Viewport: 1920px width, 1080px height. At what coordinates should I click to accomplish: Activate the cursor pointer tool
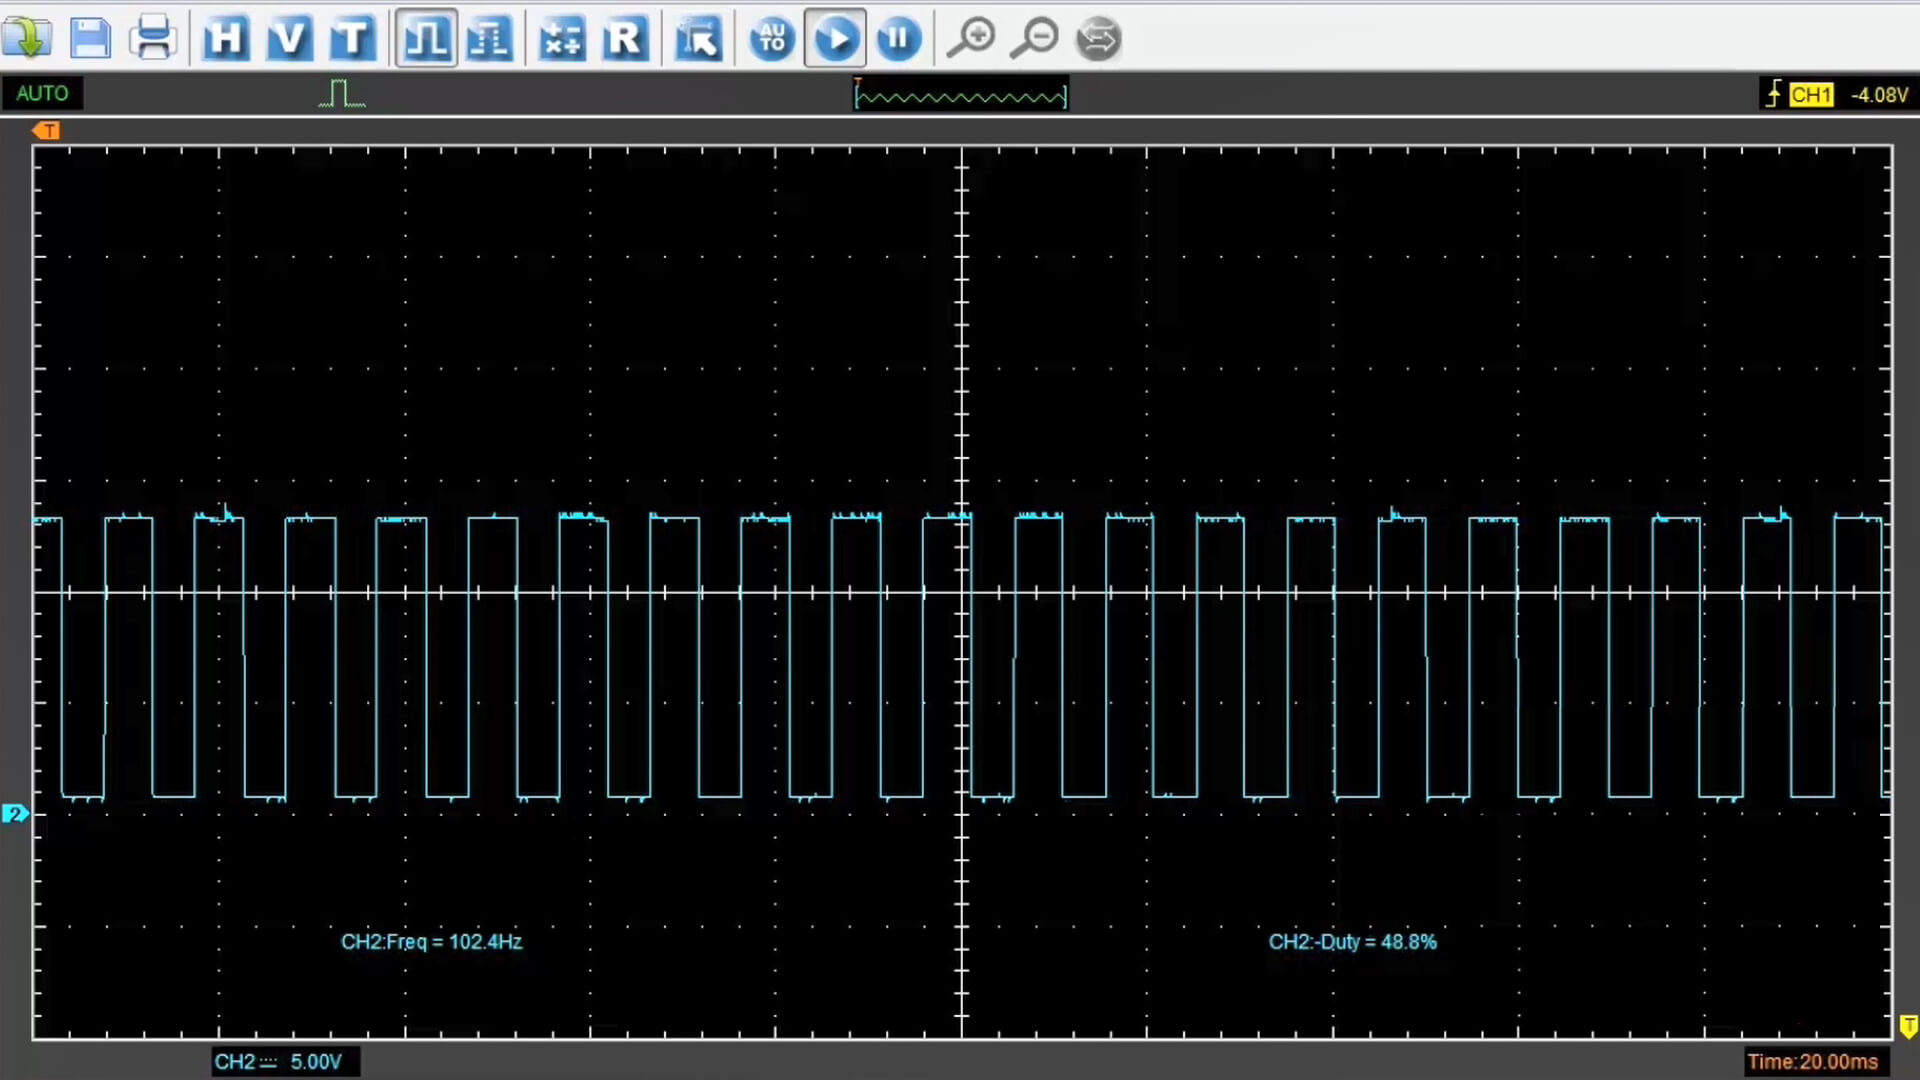click(698, 38)
